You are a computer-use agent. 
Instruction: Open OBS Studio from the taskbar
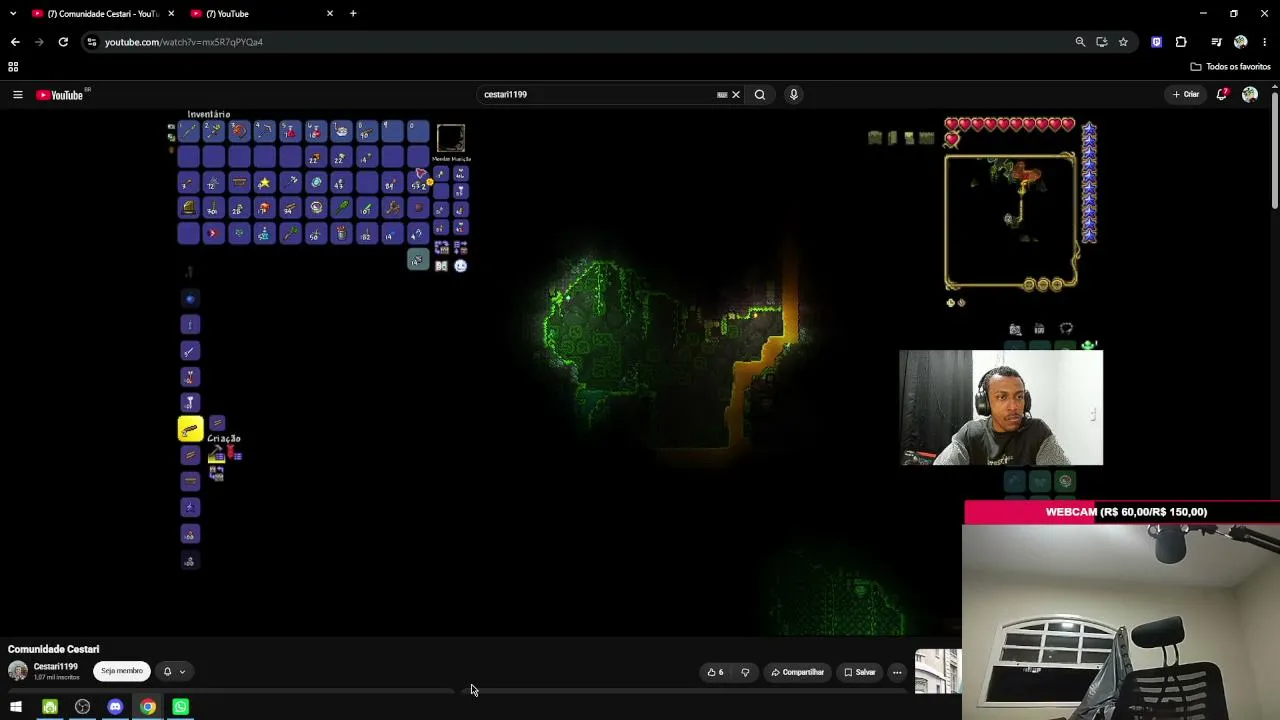tap(82, 707)
